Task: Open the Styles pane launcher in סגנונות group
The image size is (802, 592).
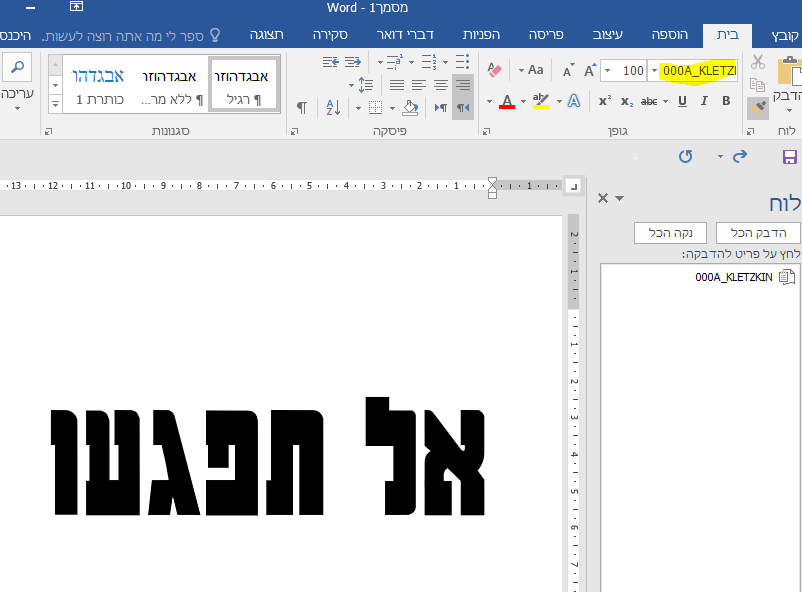Action: [x=48, y=131]
